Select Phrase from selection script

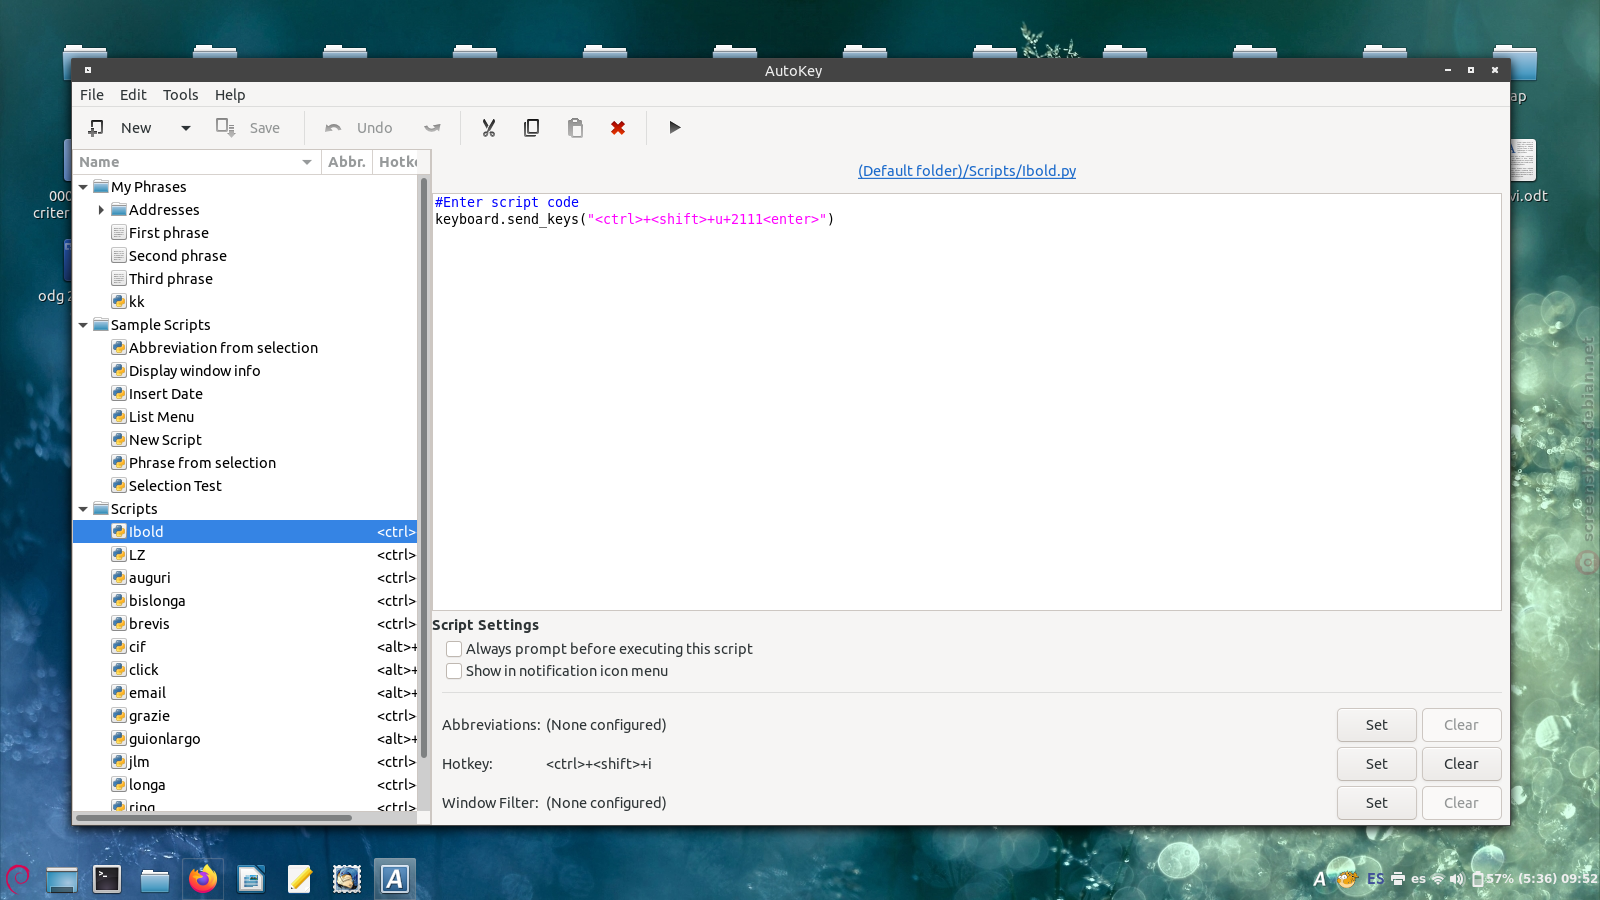(202, 463)
